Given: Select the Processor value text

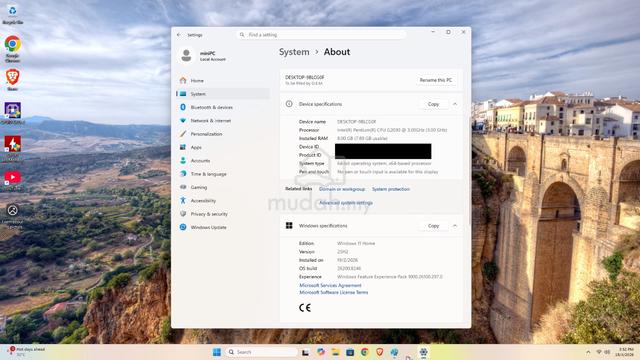Looking at the screenshot, I should (x=392, y=130).
